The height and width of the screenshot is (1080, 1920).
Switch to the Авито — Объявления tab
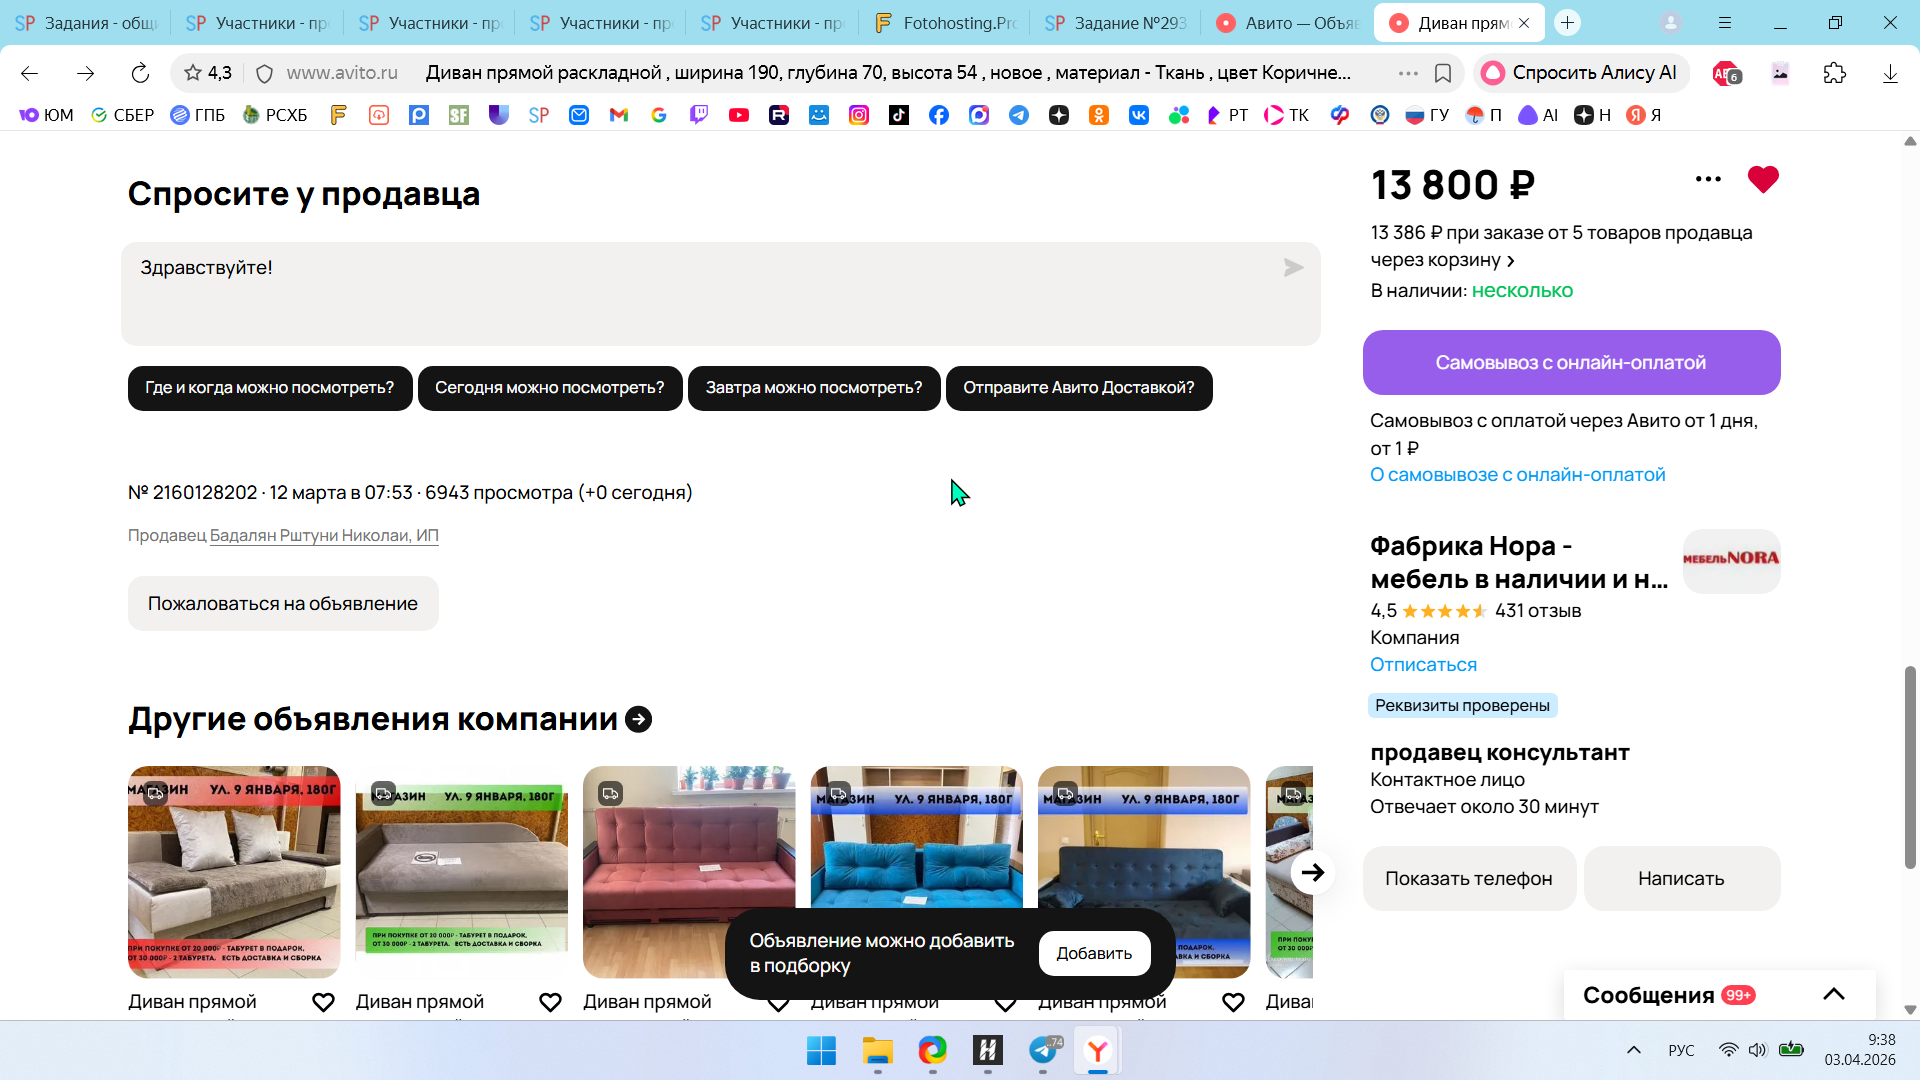(x=1288, y=23)
